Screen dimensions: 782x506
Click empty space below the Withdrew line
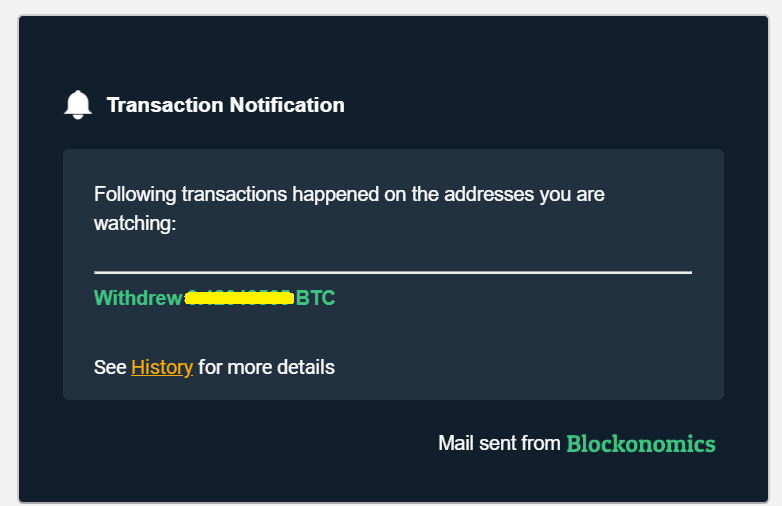[x=393, y=332]
